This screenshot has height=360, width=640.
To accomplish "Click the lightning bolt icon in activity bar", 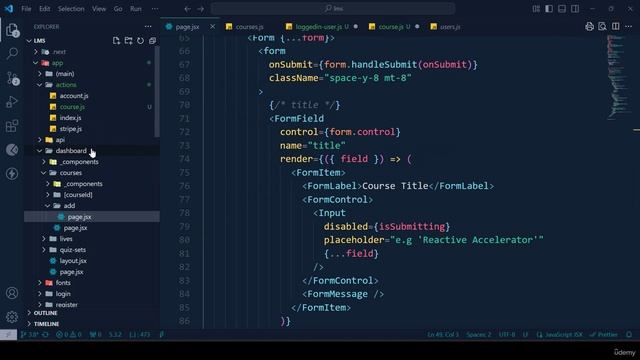I will click(x=12, y=174).
